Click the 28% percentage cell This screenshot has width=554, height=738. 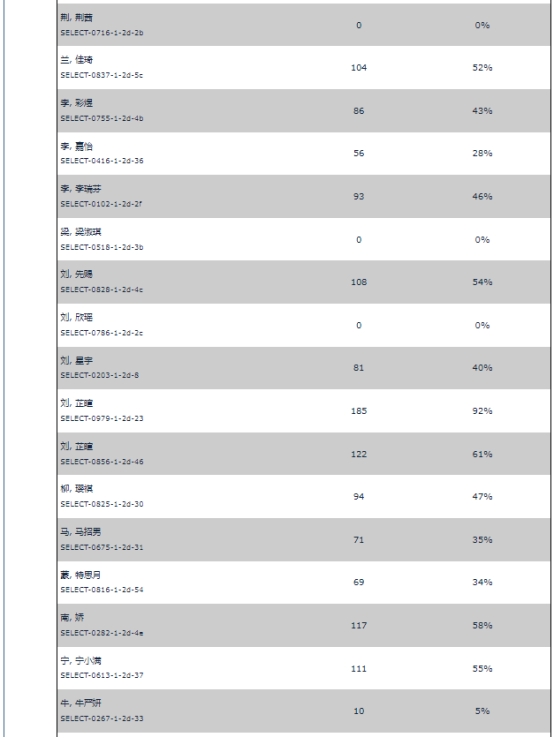(482, 153)
